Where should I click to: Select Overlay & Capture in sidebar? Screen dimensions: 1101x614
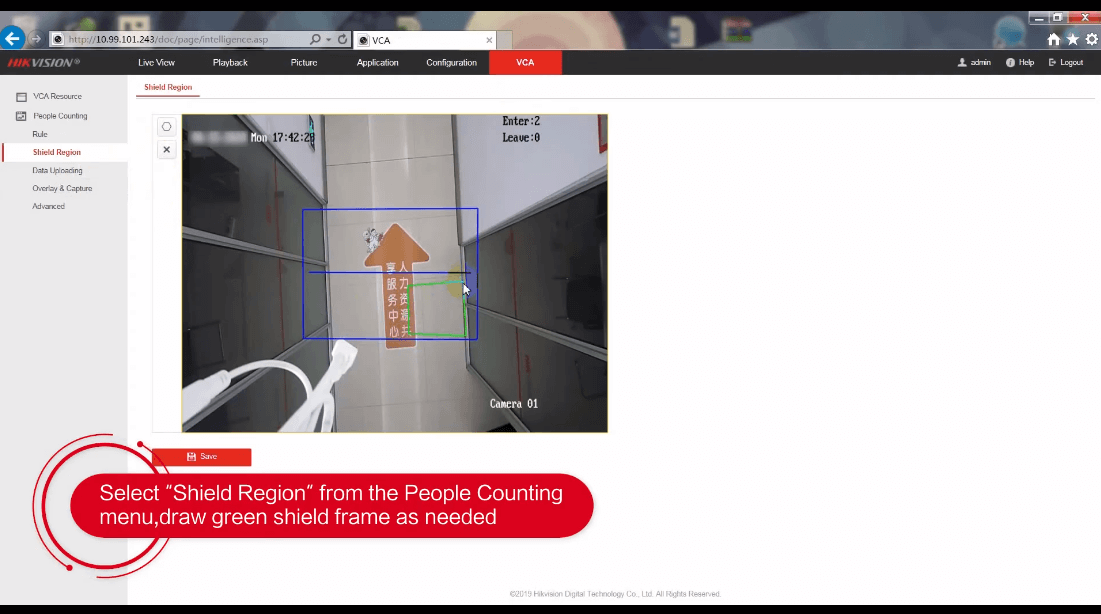click(62, 188)
